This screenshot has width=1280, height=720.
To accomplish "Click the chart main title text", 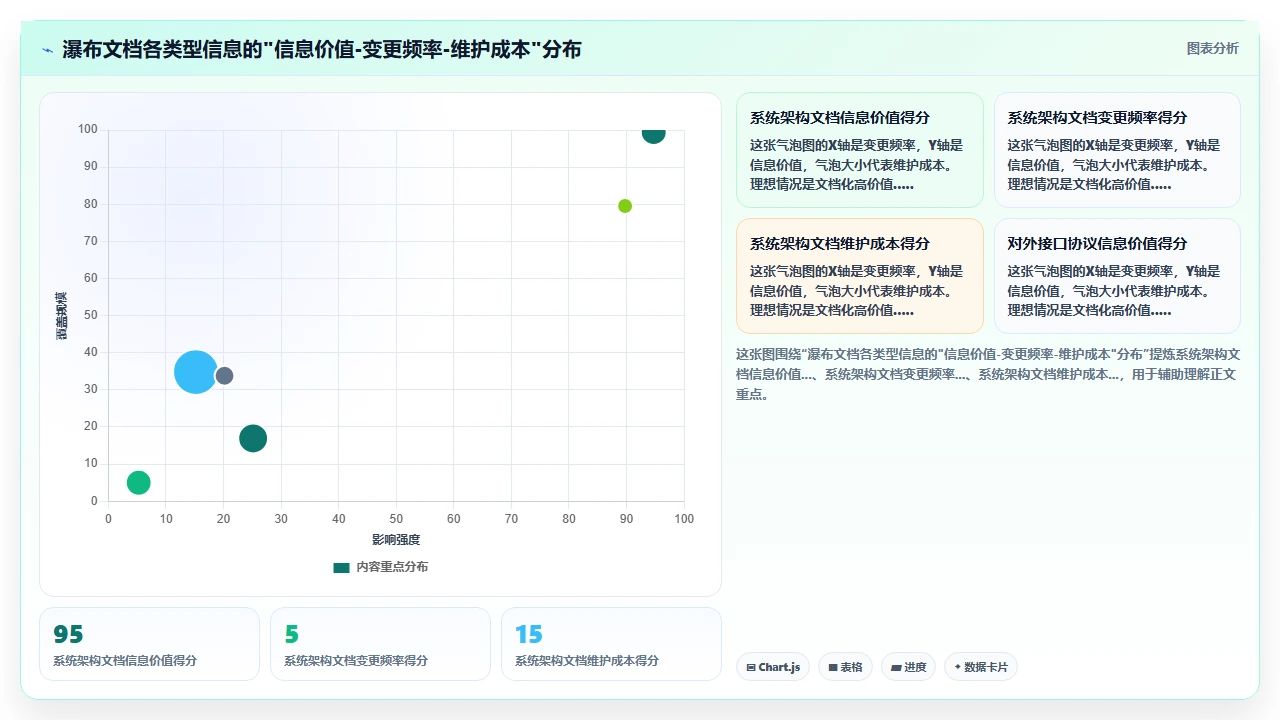I will (x=322, y=50).
